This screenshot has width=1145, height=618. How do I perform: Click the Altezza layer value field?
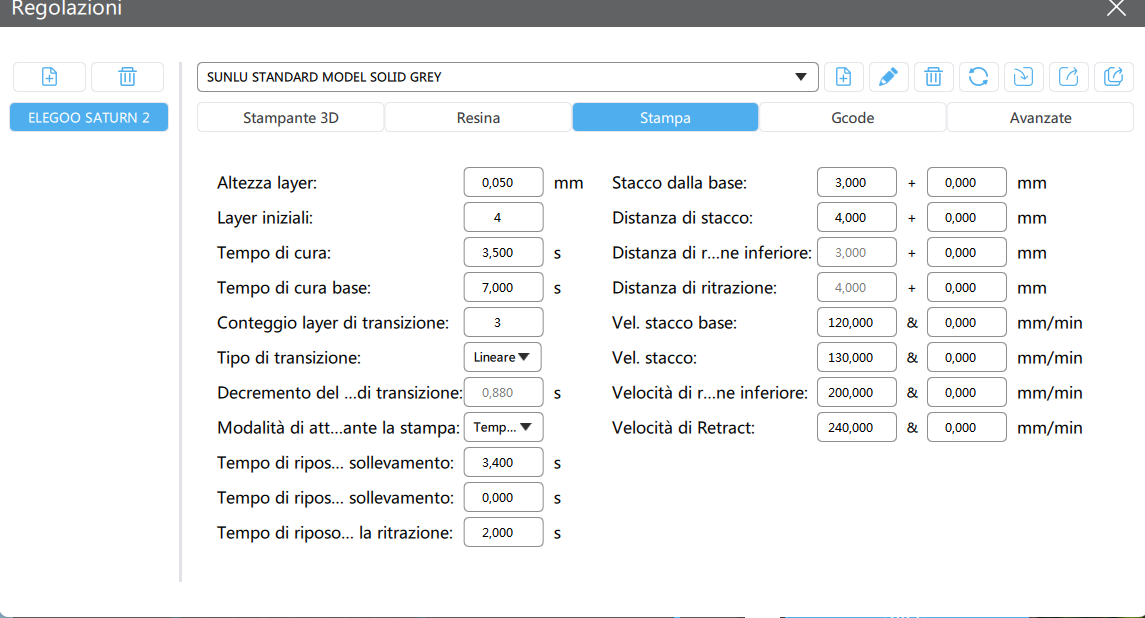[x=503, y=183]
